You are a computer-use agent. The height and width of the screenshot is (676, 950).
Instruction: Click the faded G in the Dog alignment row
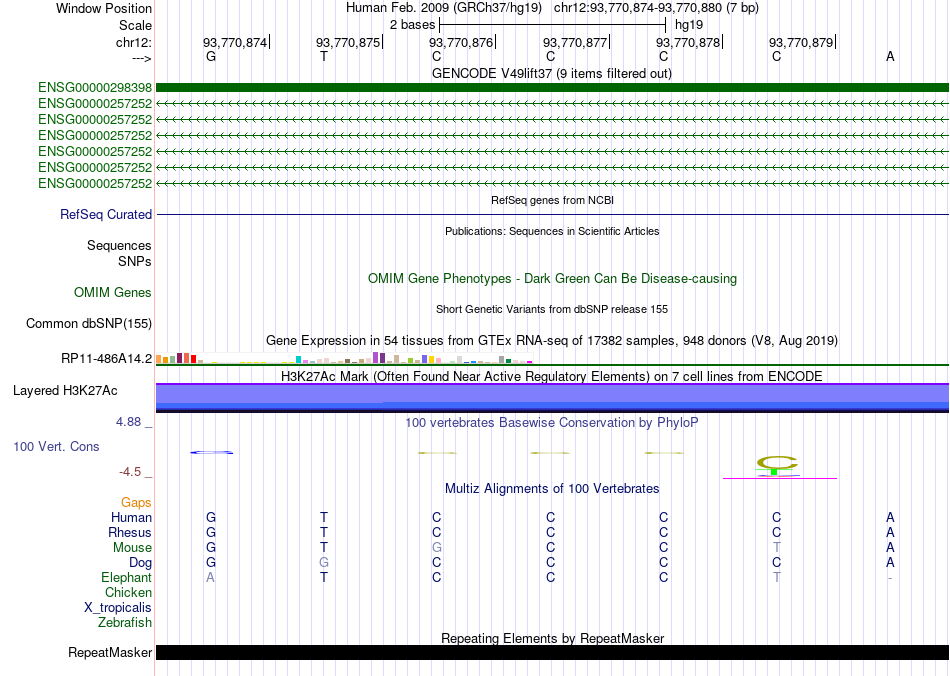(324, 563)
